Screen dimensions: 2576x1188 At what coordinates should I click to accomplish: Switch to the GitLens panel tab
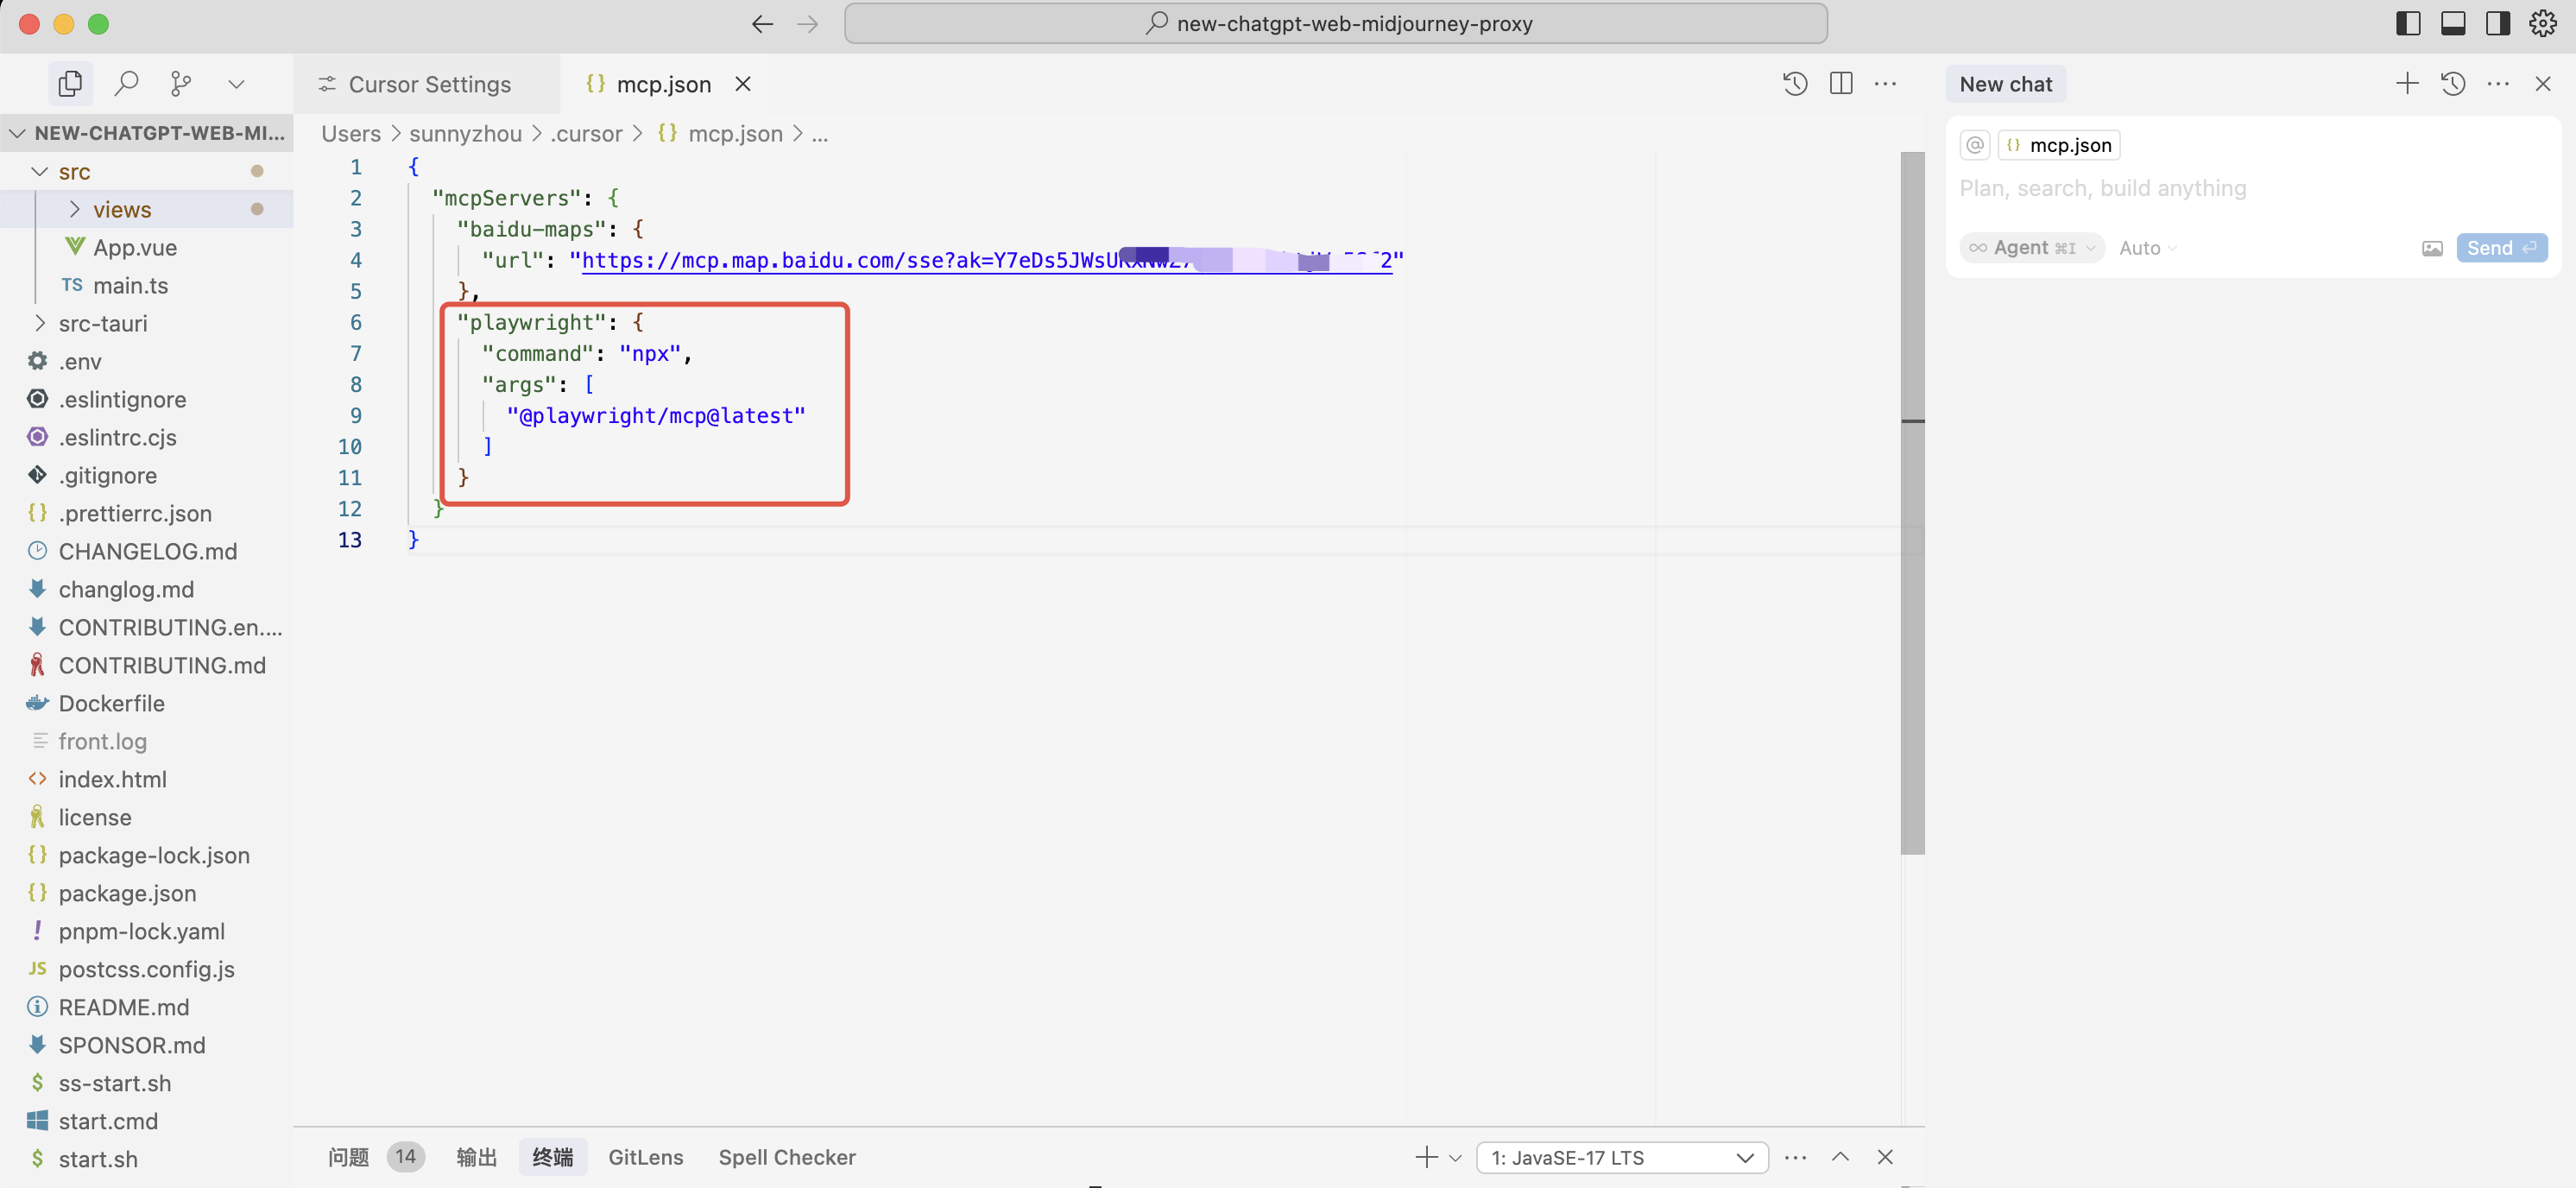(x=645, y=1157)
